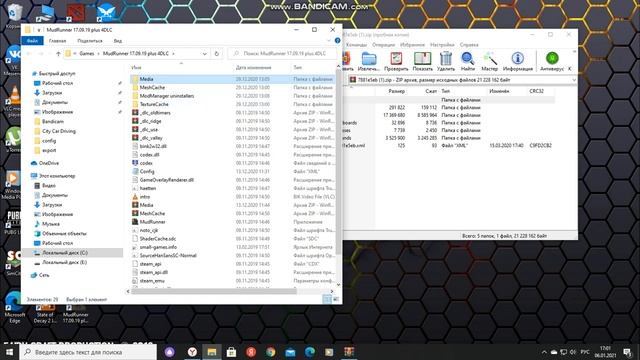Open the WinRAR Избранное menu
The image size is (640, 360).
click(412, 44)
